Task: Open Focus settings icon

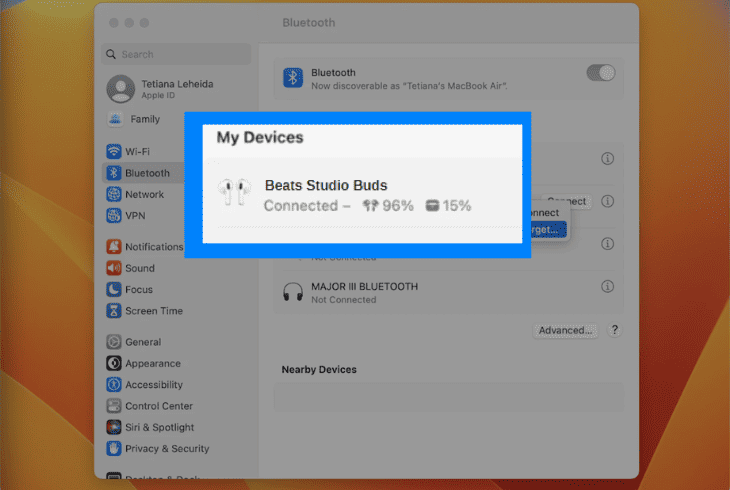Action: coord(114,289)
